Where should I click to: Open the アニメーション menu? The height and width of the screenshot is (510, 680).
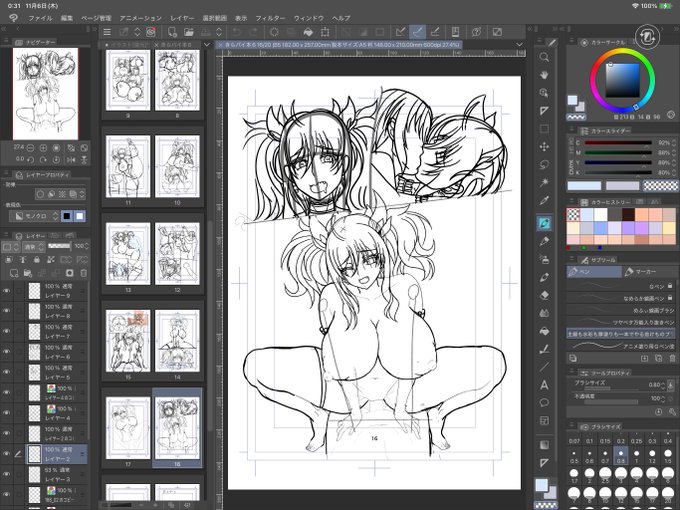[141, 18]
